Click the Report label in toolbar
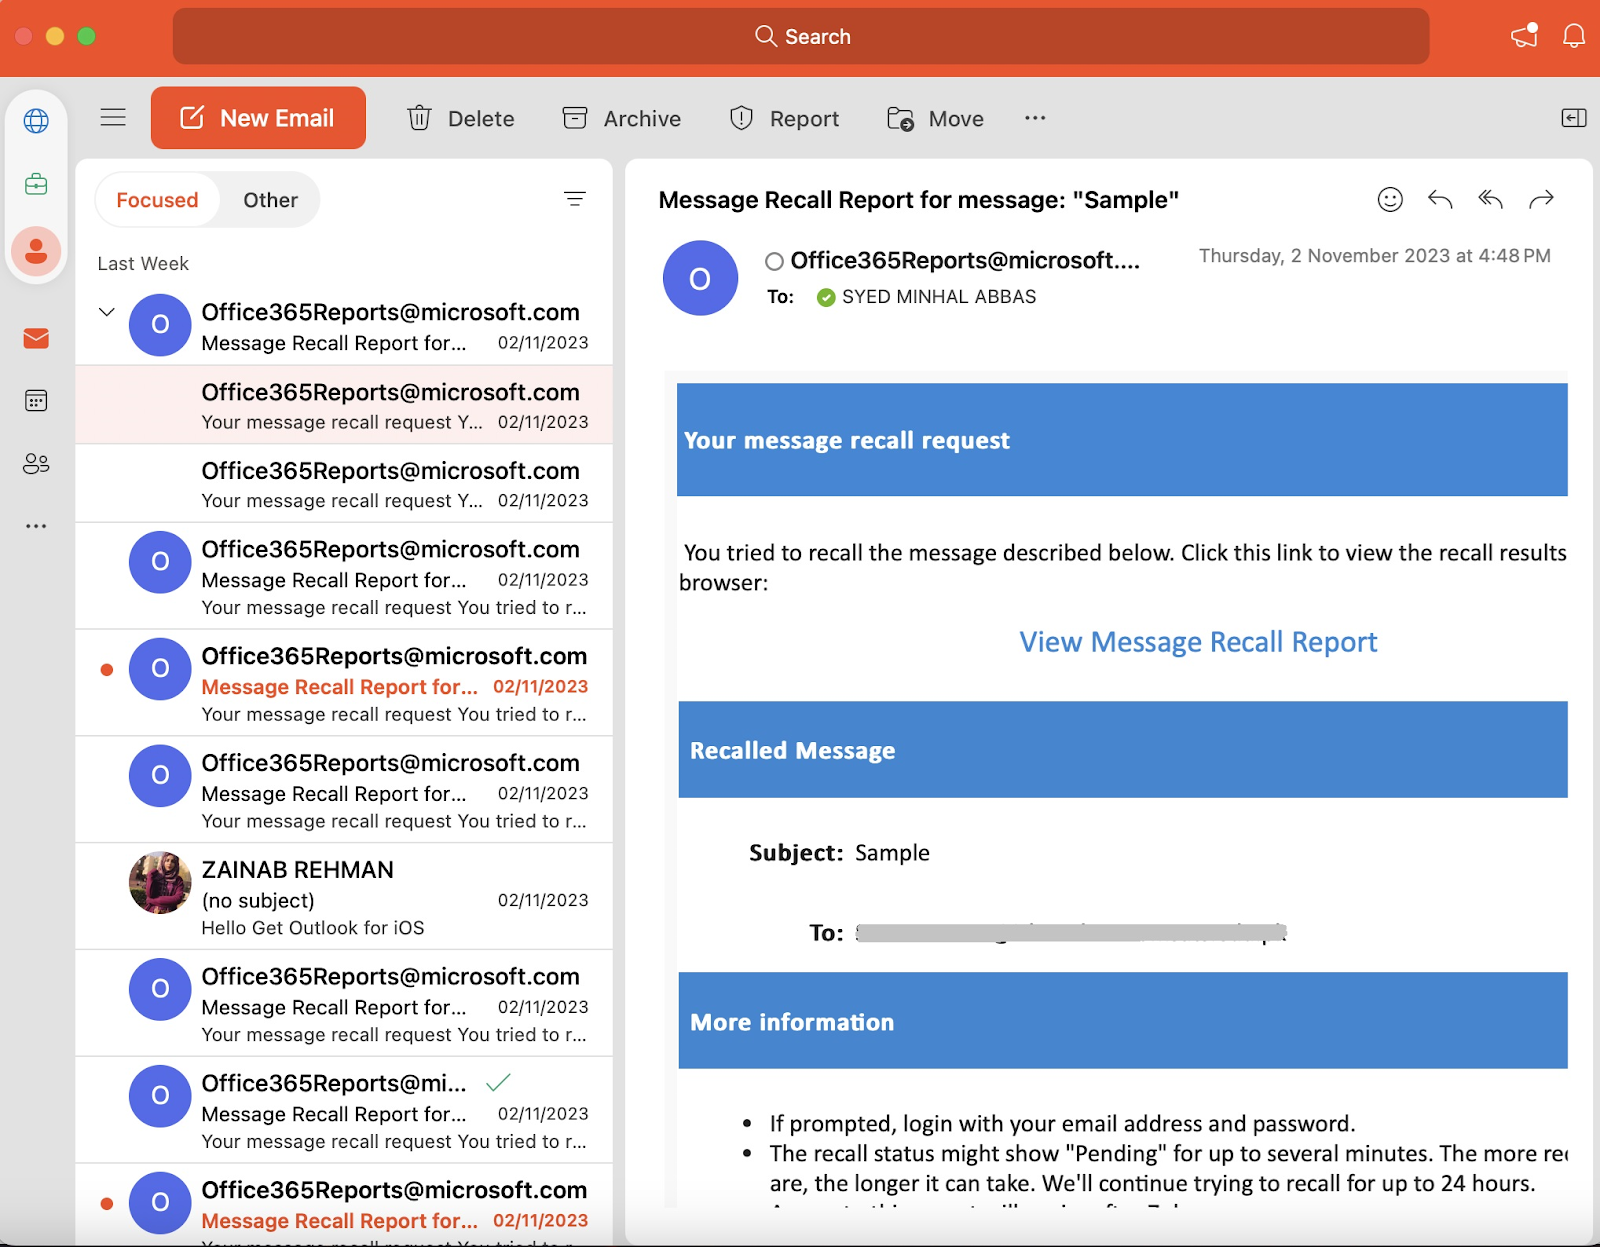Image resolution: width=1600 pixels, height=1247 pixels. [804, 119]
